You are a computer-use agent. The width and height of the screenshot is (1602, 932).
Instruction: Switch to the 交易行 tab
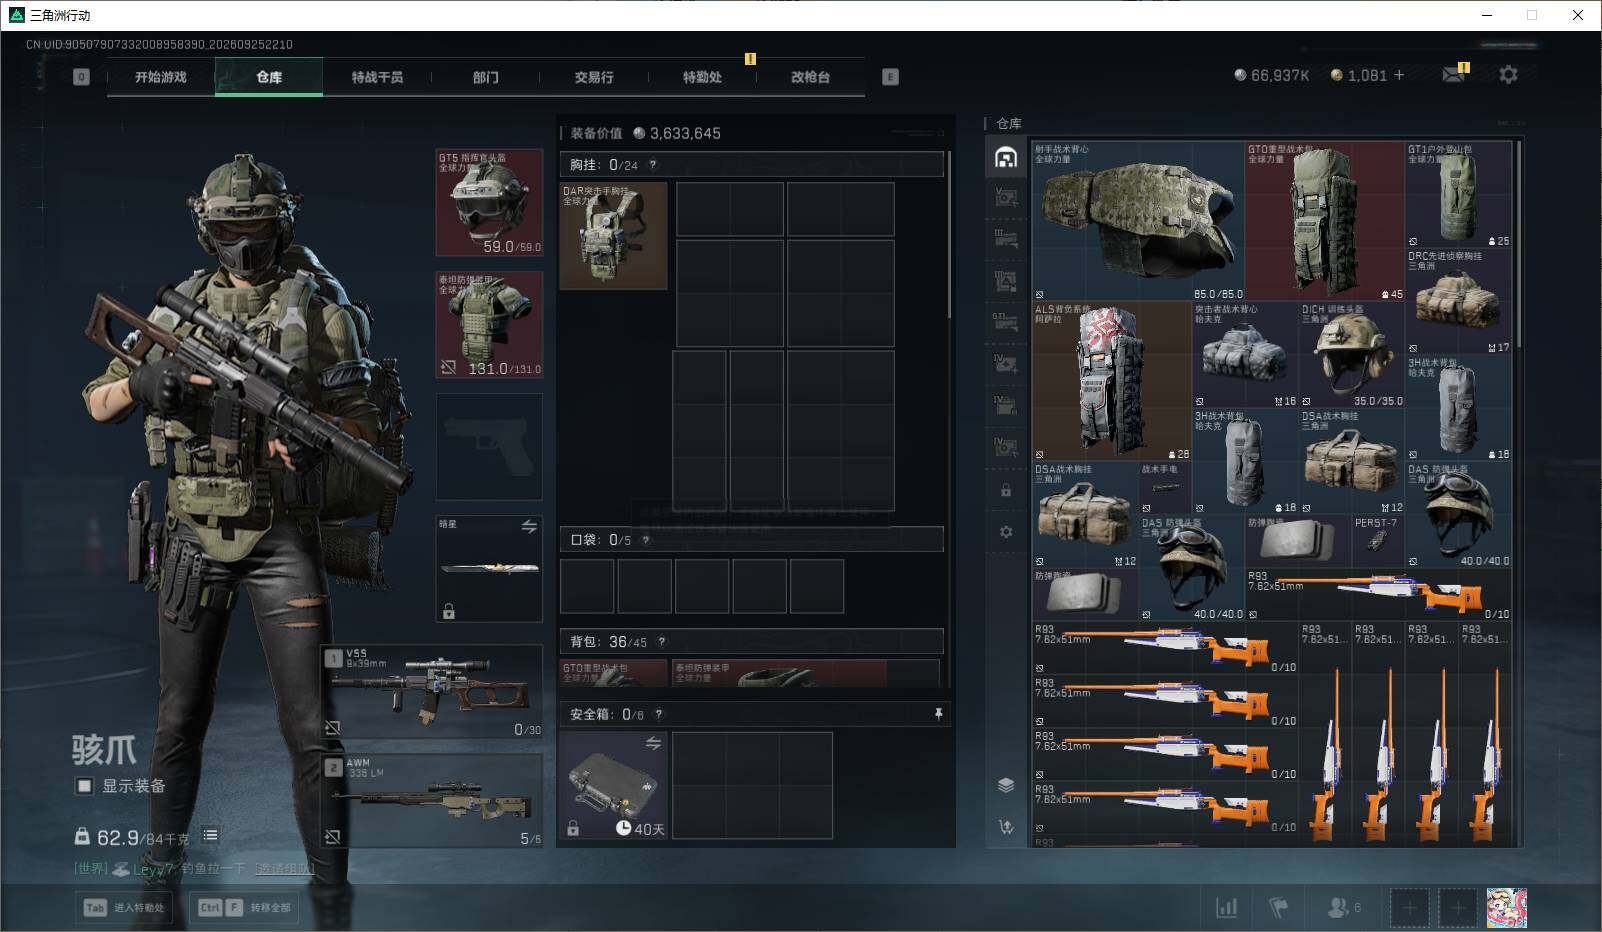tap(594, 77)
